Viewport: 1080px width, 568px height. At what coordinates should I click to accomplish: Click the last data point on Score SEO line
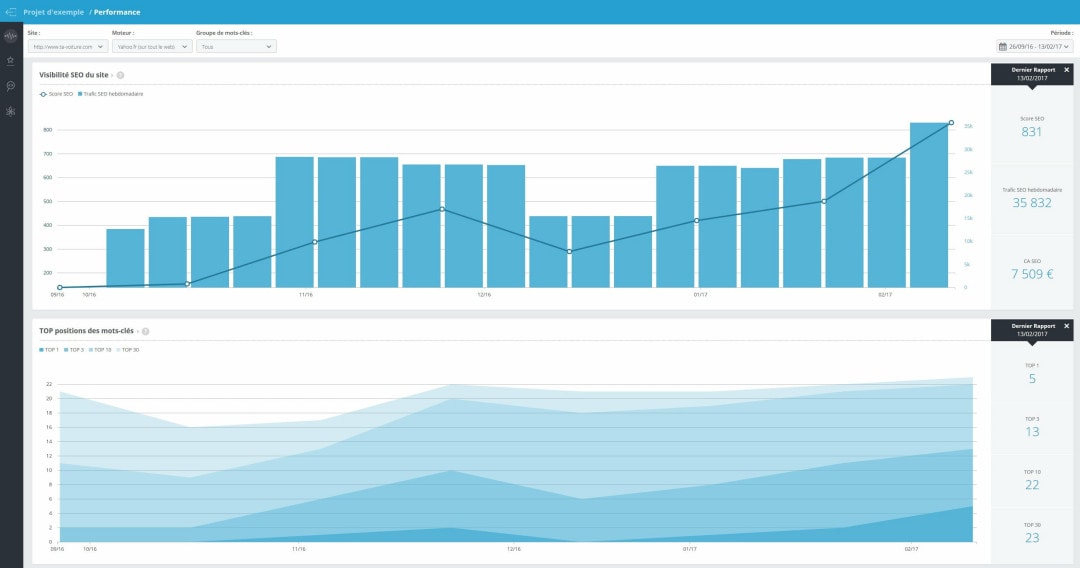click(951, 123)
